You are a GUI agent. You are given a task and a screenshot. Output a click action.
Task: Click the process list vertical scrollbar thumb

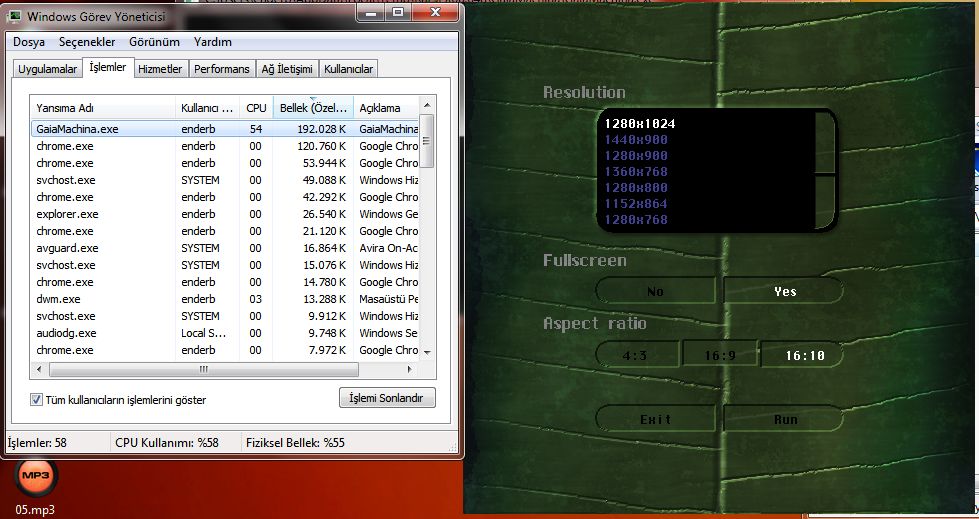(x=427, y=141)
